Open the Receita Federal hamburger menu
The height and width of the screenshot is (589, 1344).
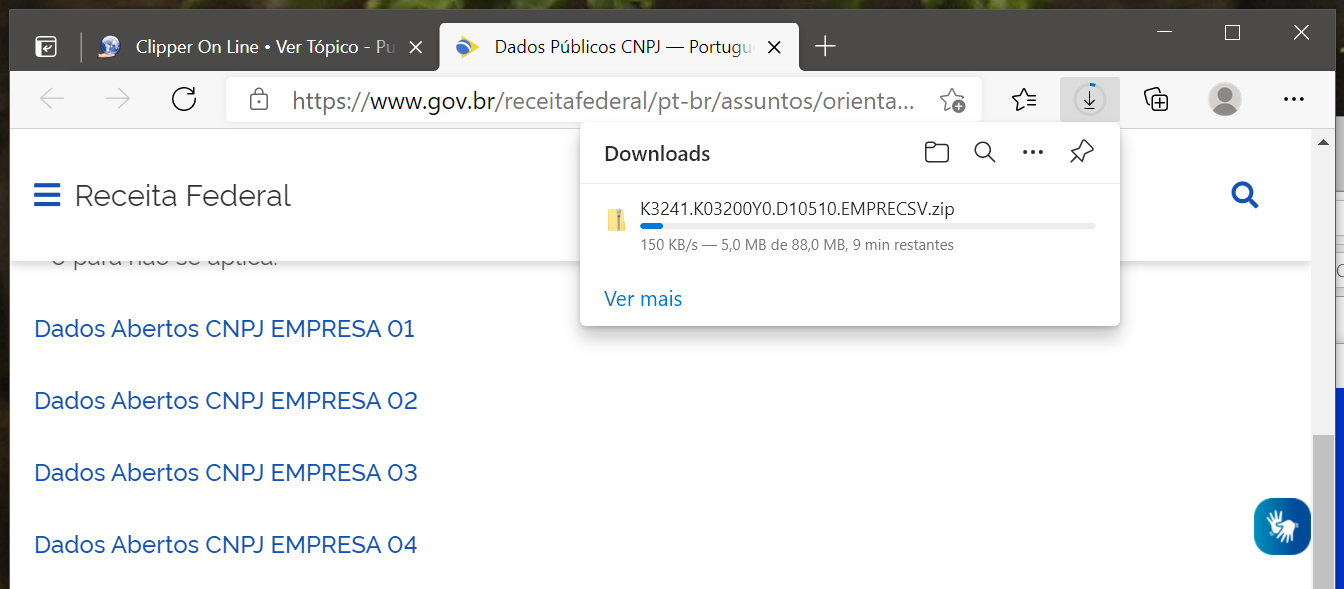[47, 195]
